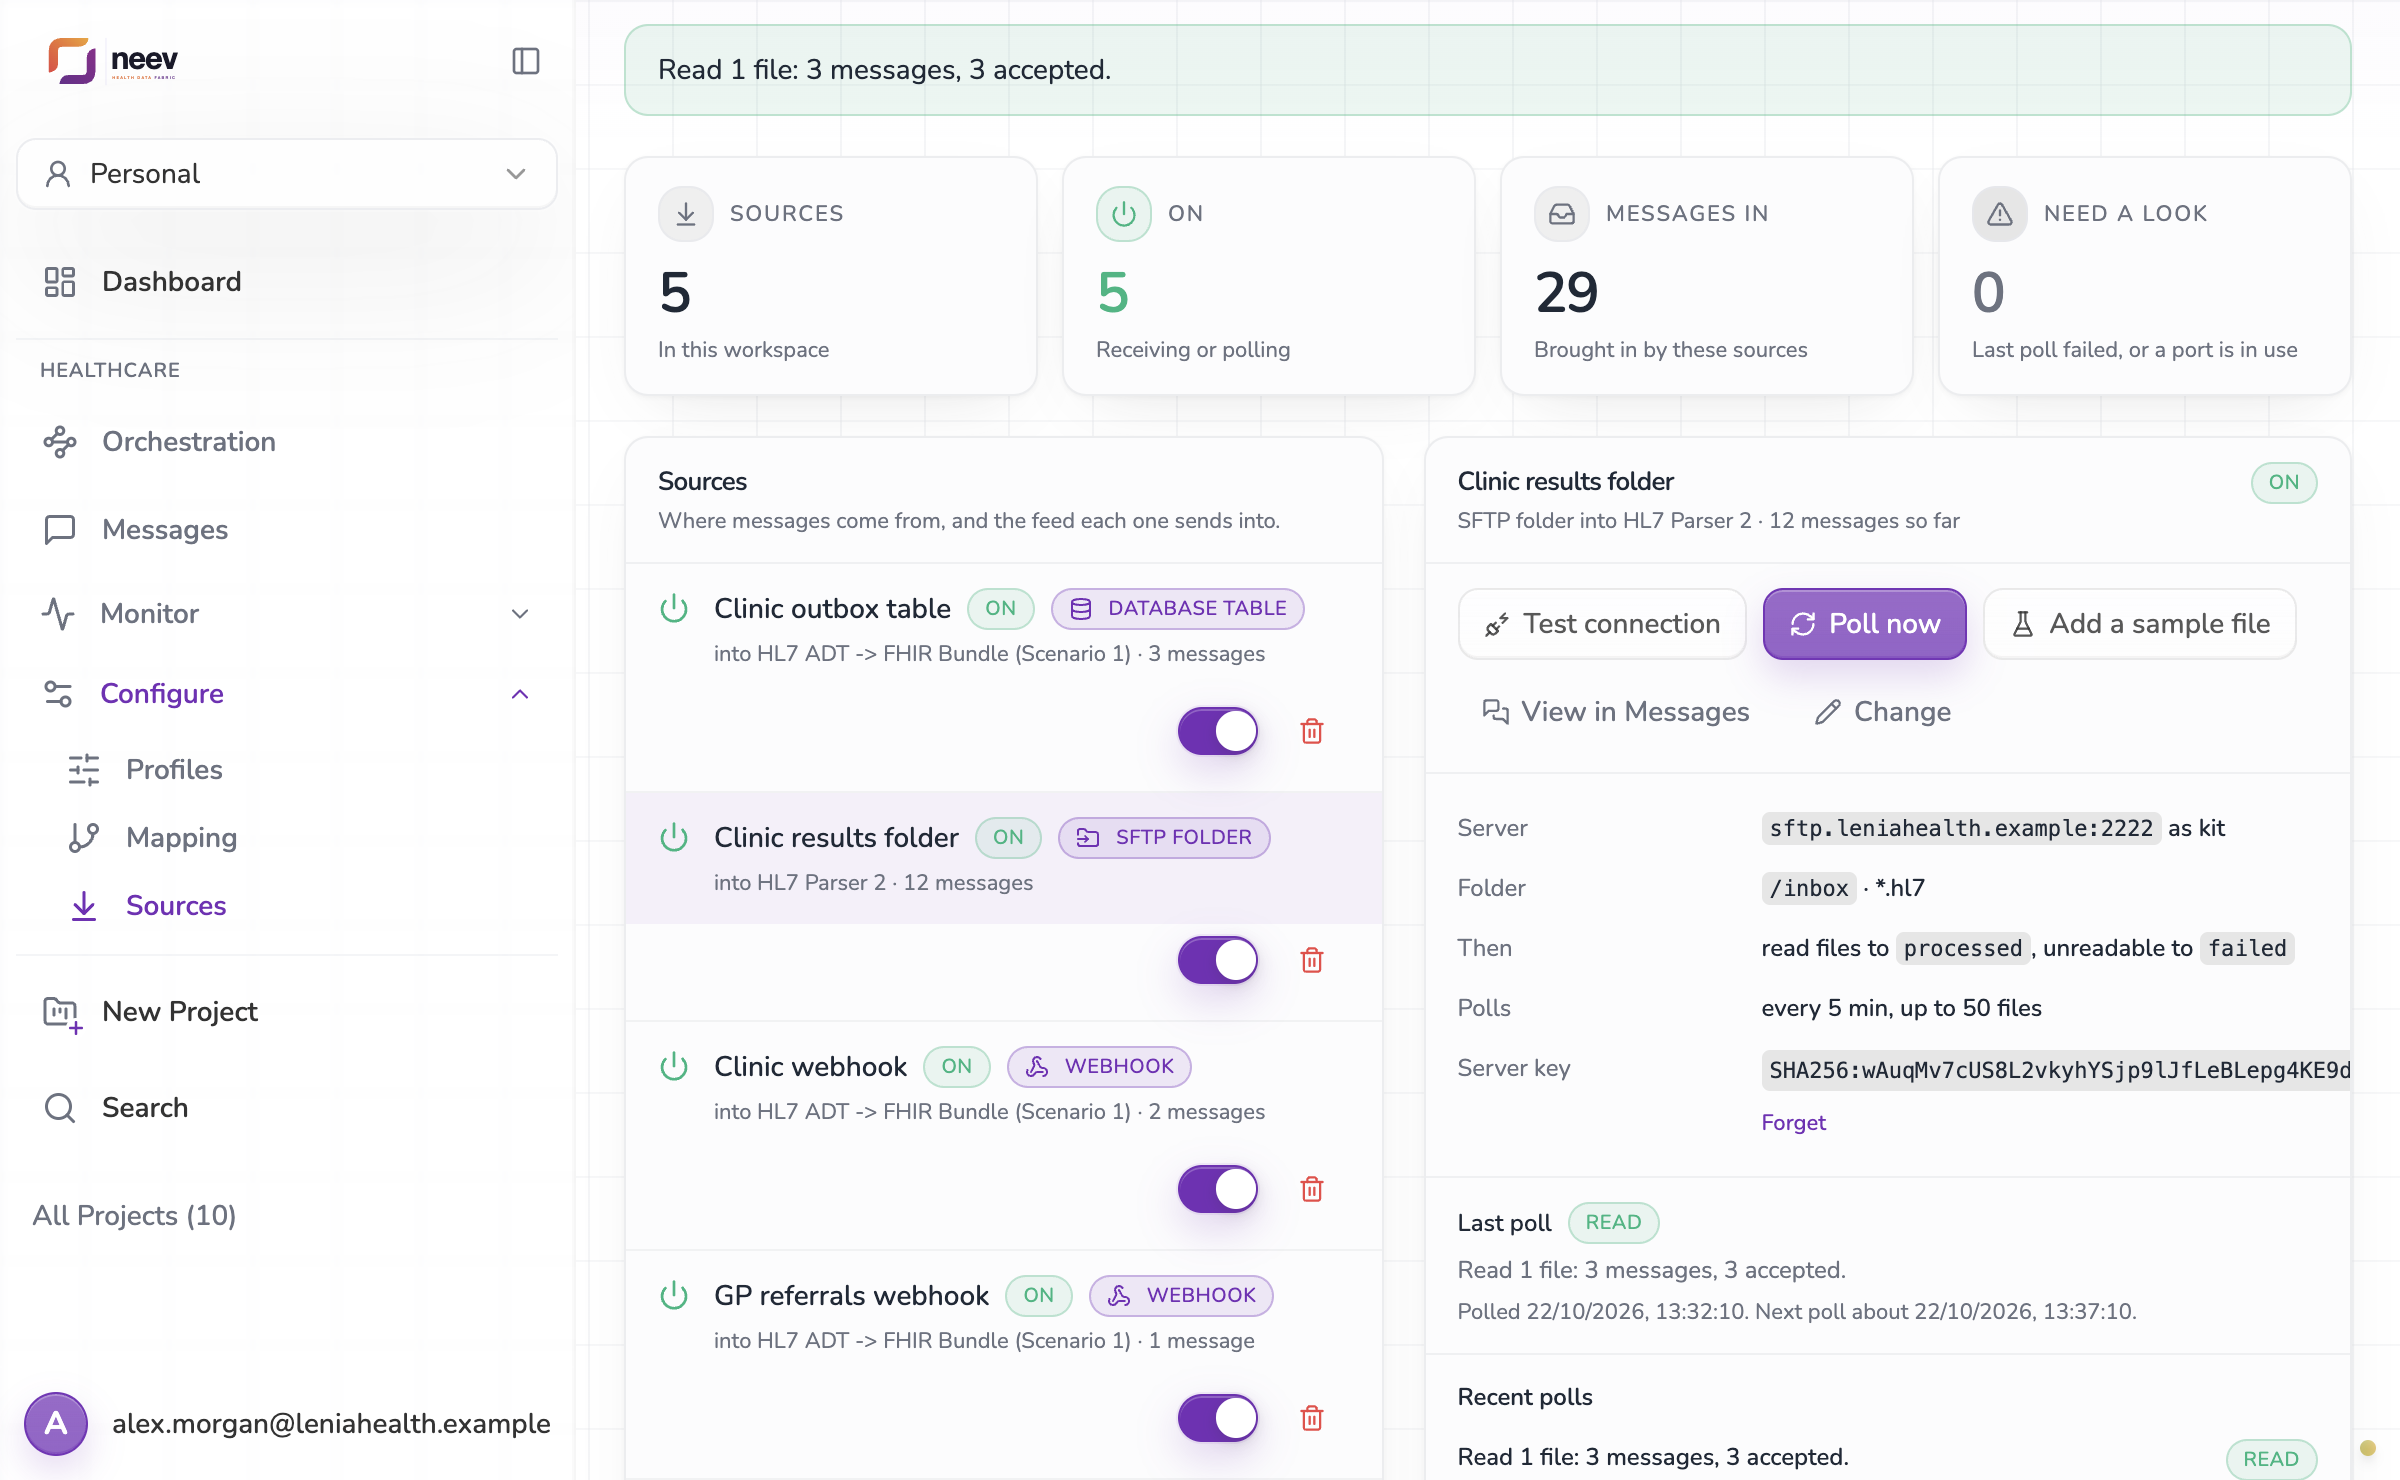This screenshot has height=1480, width=2400.
Task: Click the neev logo
Action: click(113, 61)
